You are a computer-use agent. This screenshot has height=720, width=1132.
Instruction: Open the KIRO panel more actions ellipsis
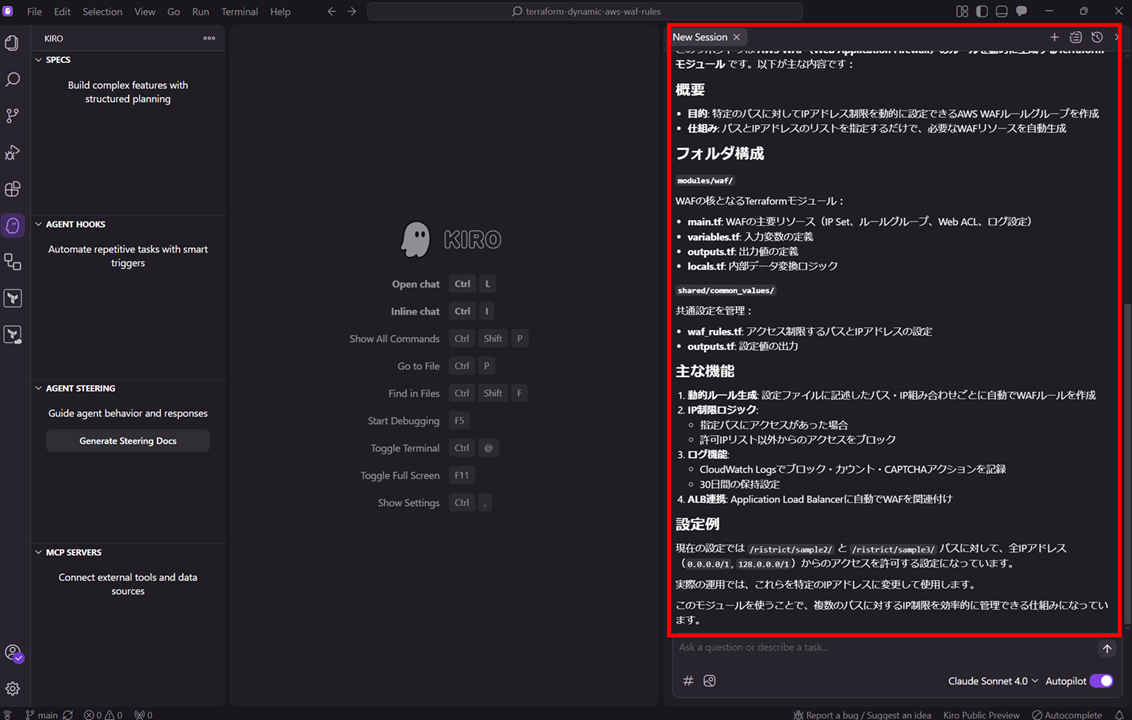point(209,38)
